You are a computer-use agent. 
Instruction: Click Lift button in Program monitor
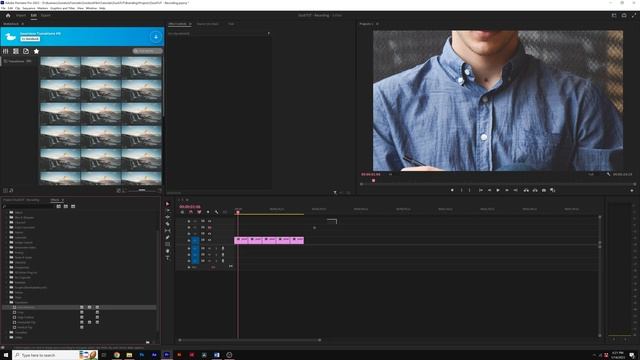(526, 190)
